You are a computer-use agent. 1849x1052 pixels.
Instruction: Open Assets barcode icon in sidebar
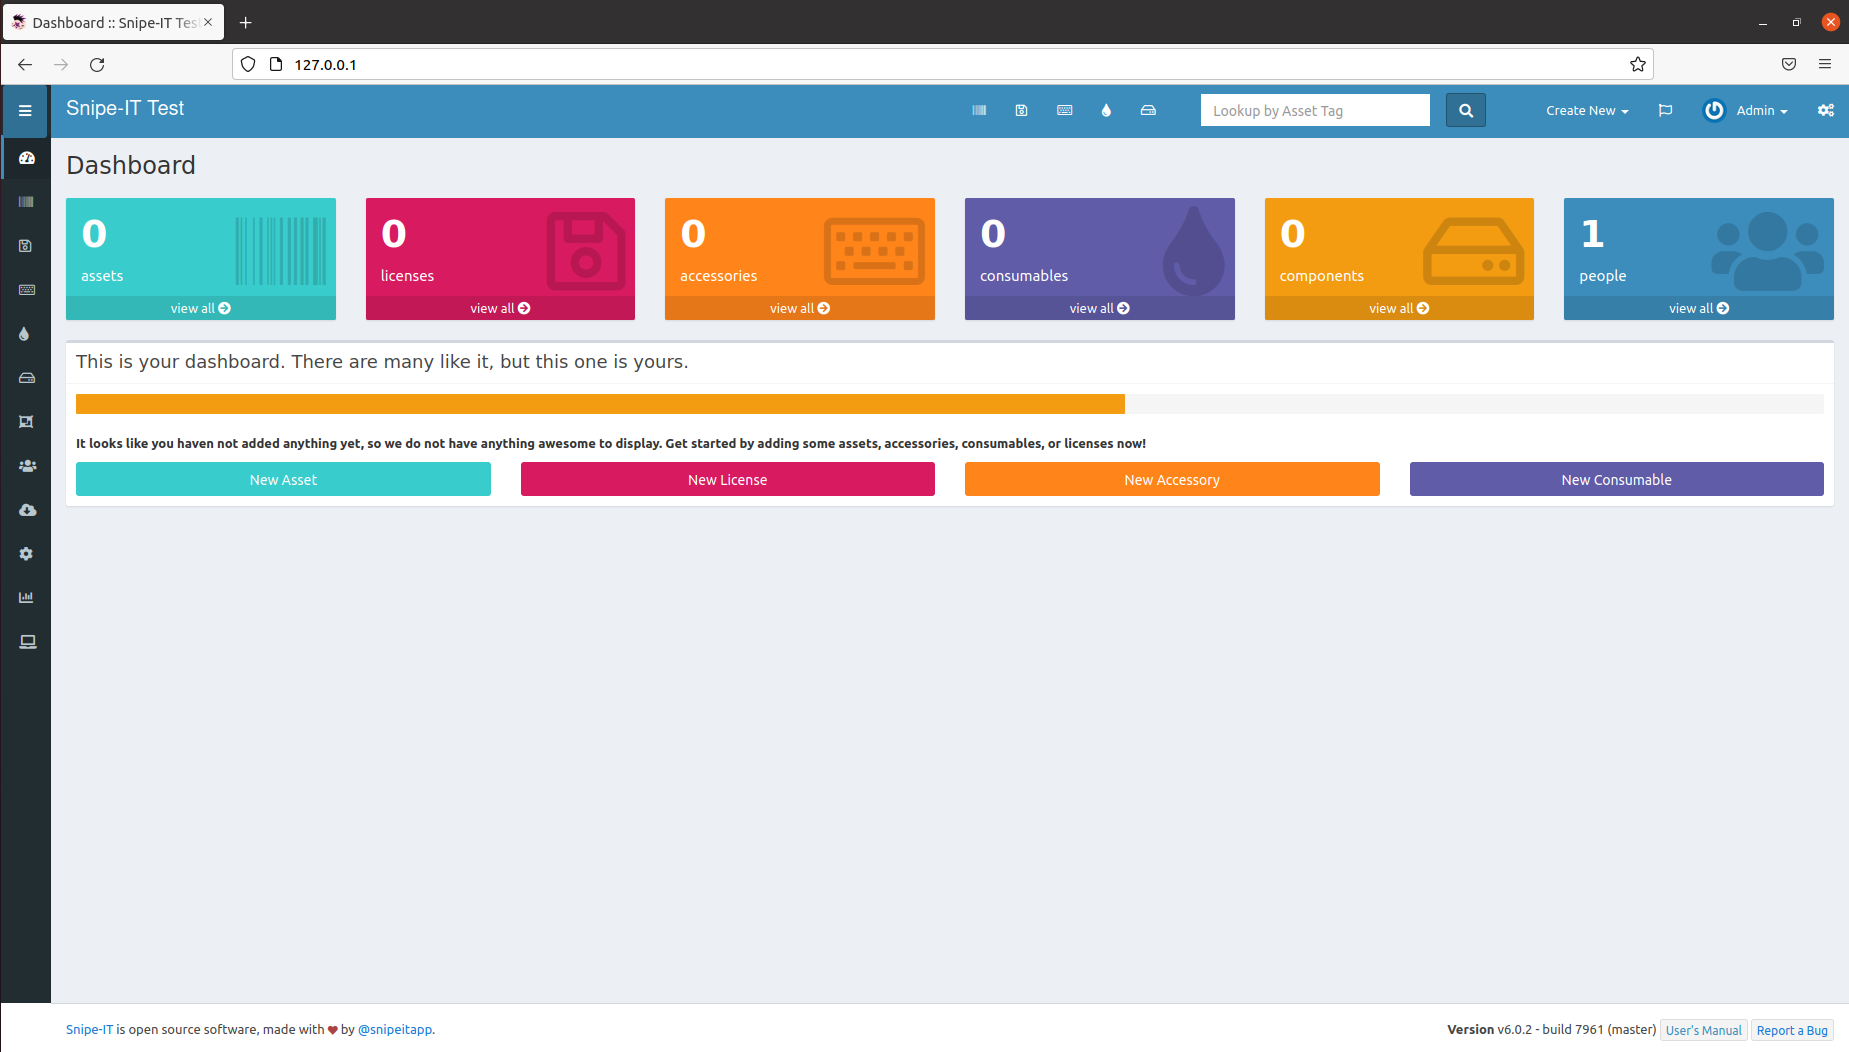[x=27, y=202]
